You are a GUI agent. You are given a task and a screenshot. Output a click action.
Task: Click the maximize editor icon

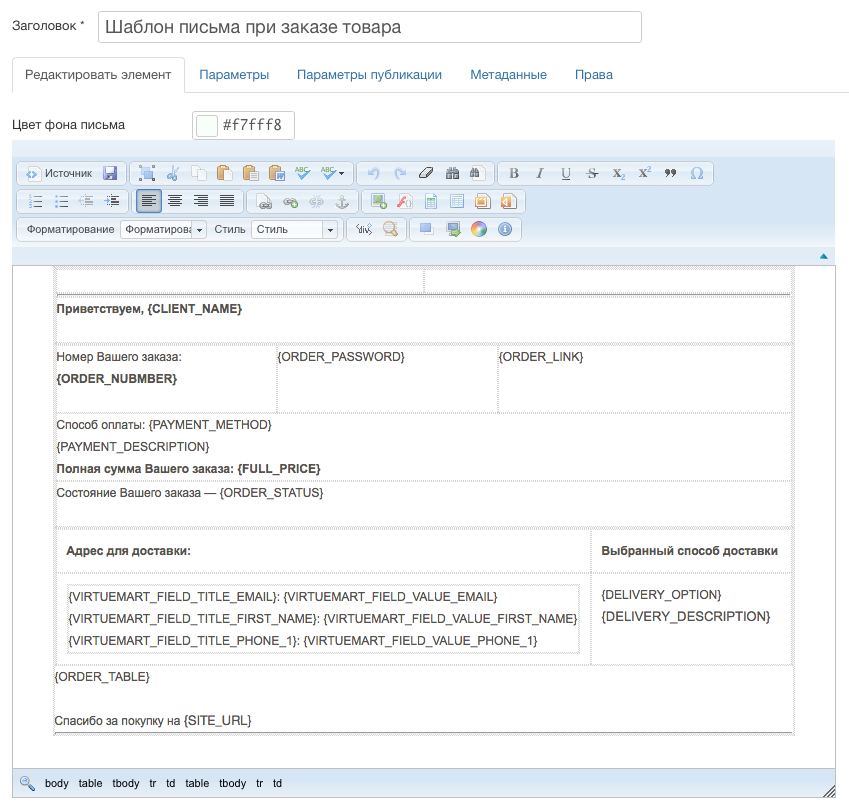click(426, 230)
